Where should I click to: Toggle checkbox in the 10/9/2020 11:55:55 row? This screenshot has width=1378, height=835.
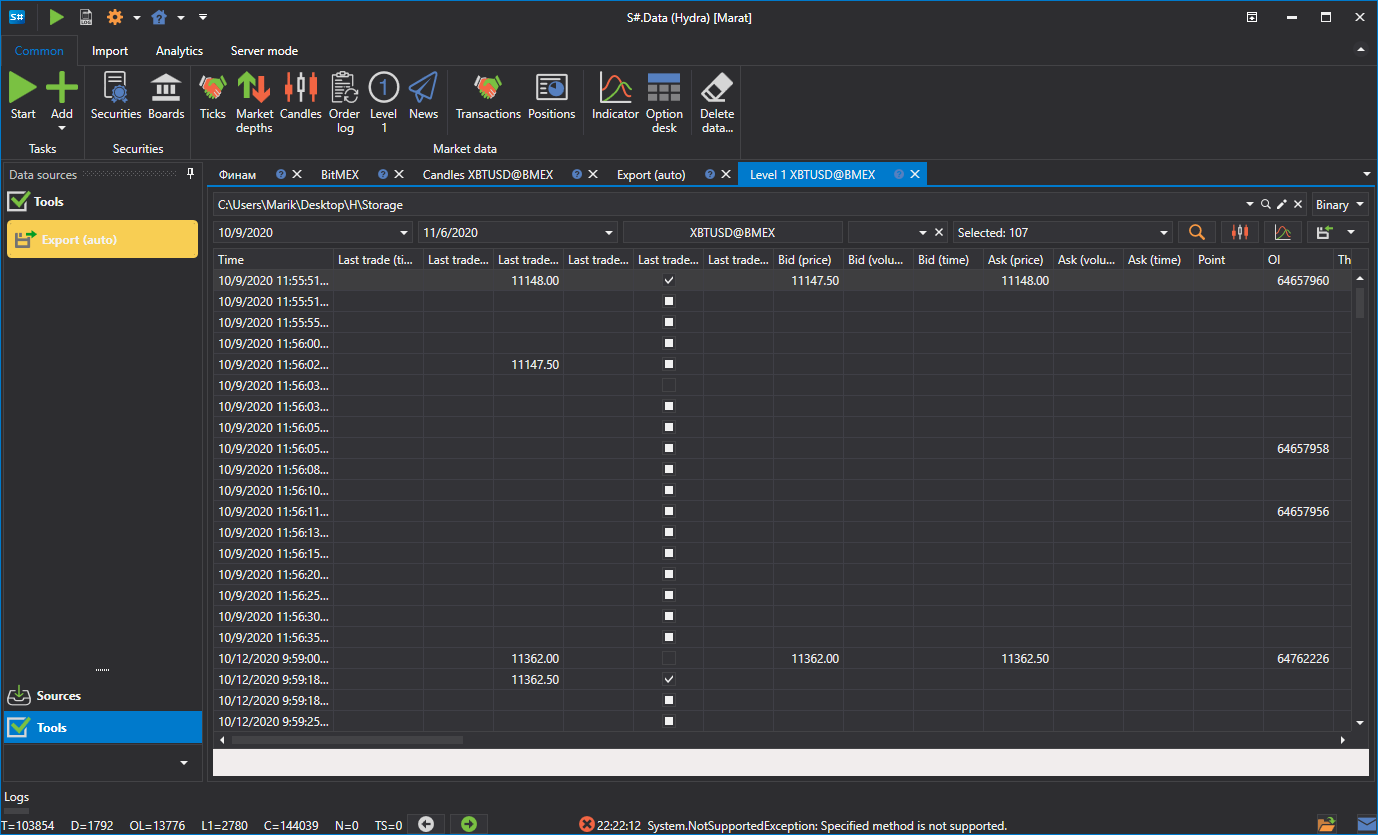click(x=669, y=322)
